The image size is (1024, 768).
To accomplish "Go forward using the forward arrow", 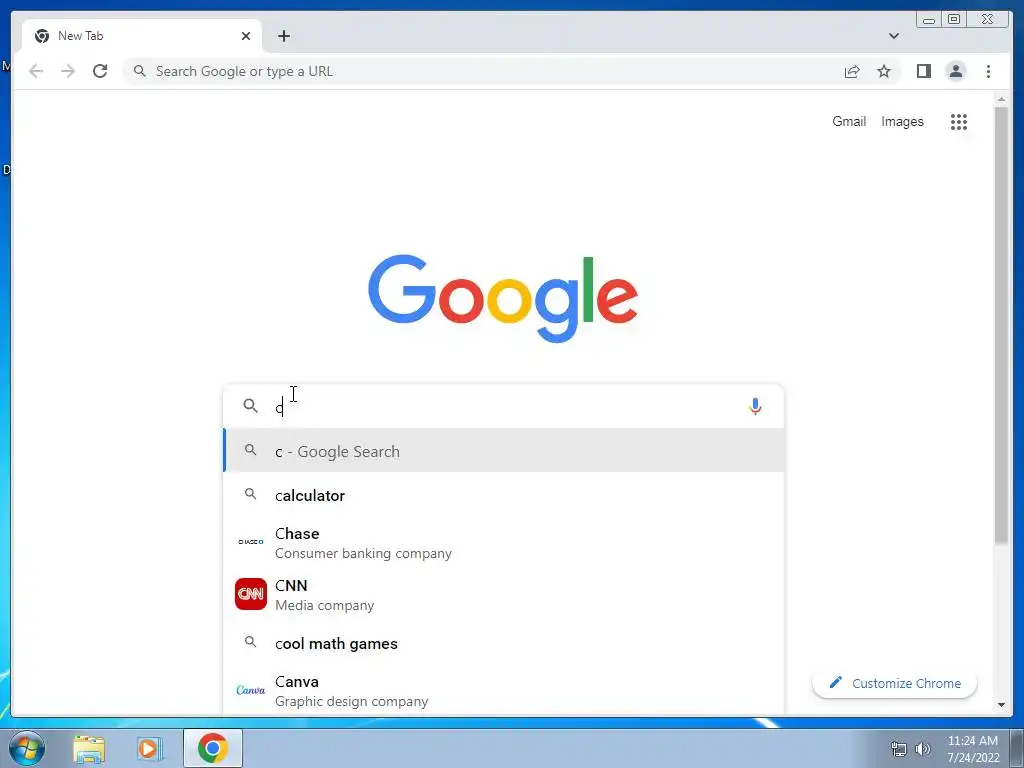I will pos(68,71).
